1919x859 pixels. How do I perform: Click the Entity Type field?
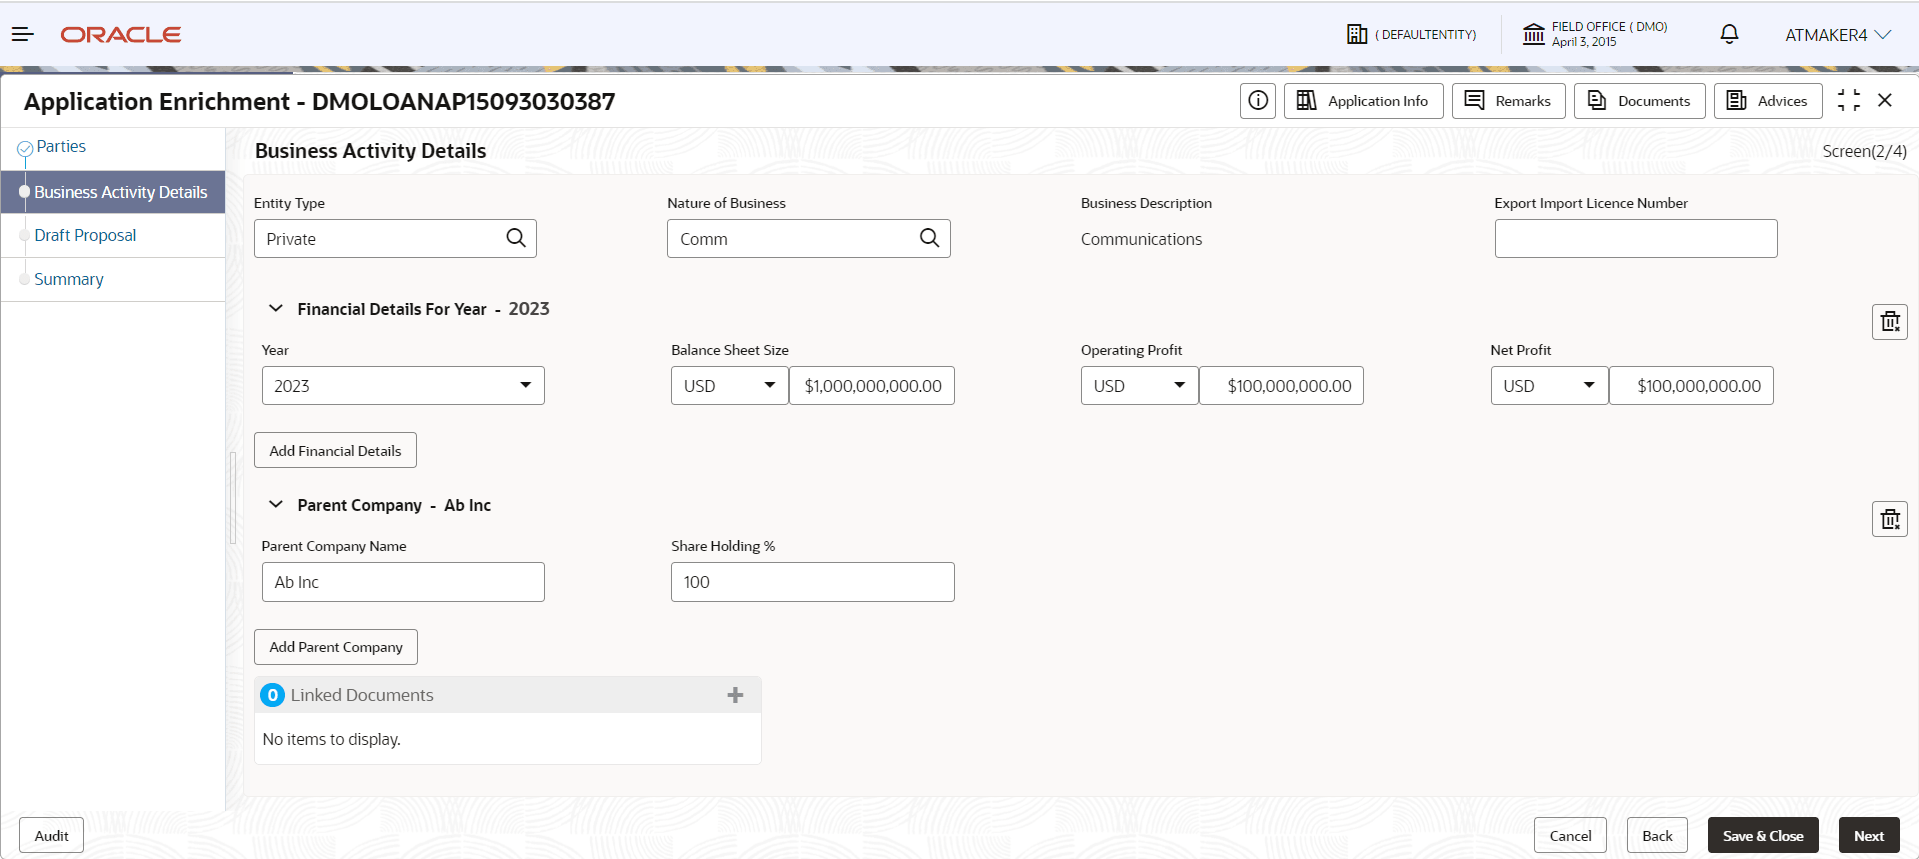pyautogui.click(x=395, y=238)
